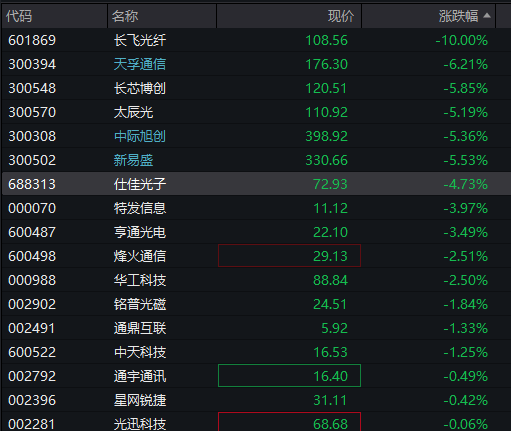Click price 72.93

tap(330, 184)
